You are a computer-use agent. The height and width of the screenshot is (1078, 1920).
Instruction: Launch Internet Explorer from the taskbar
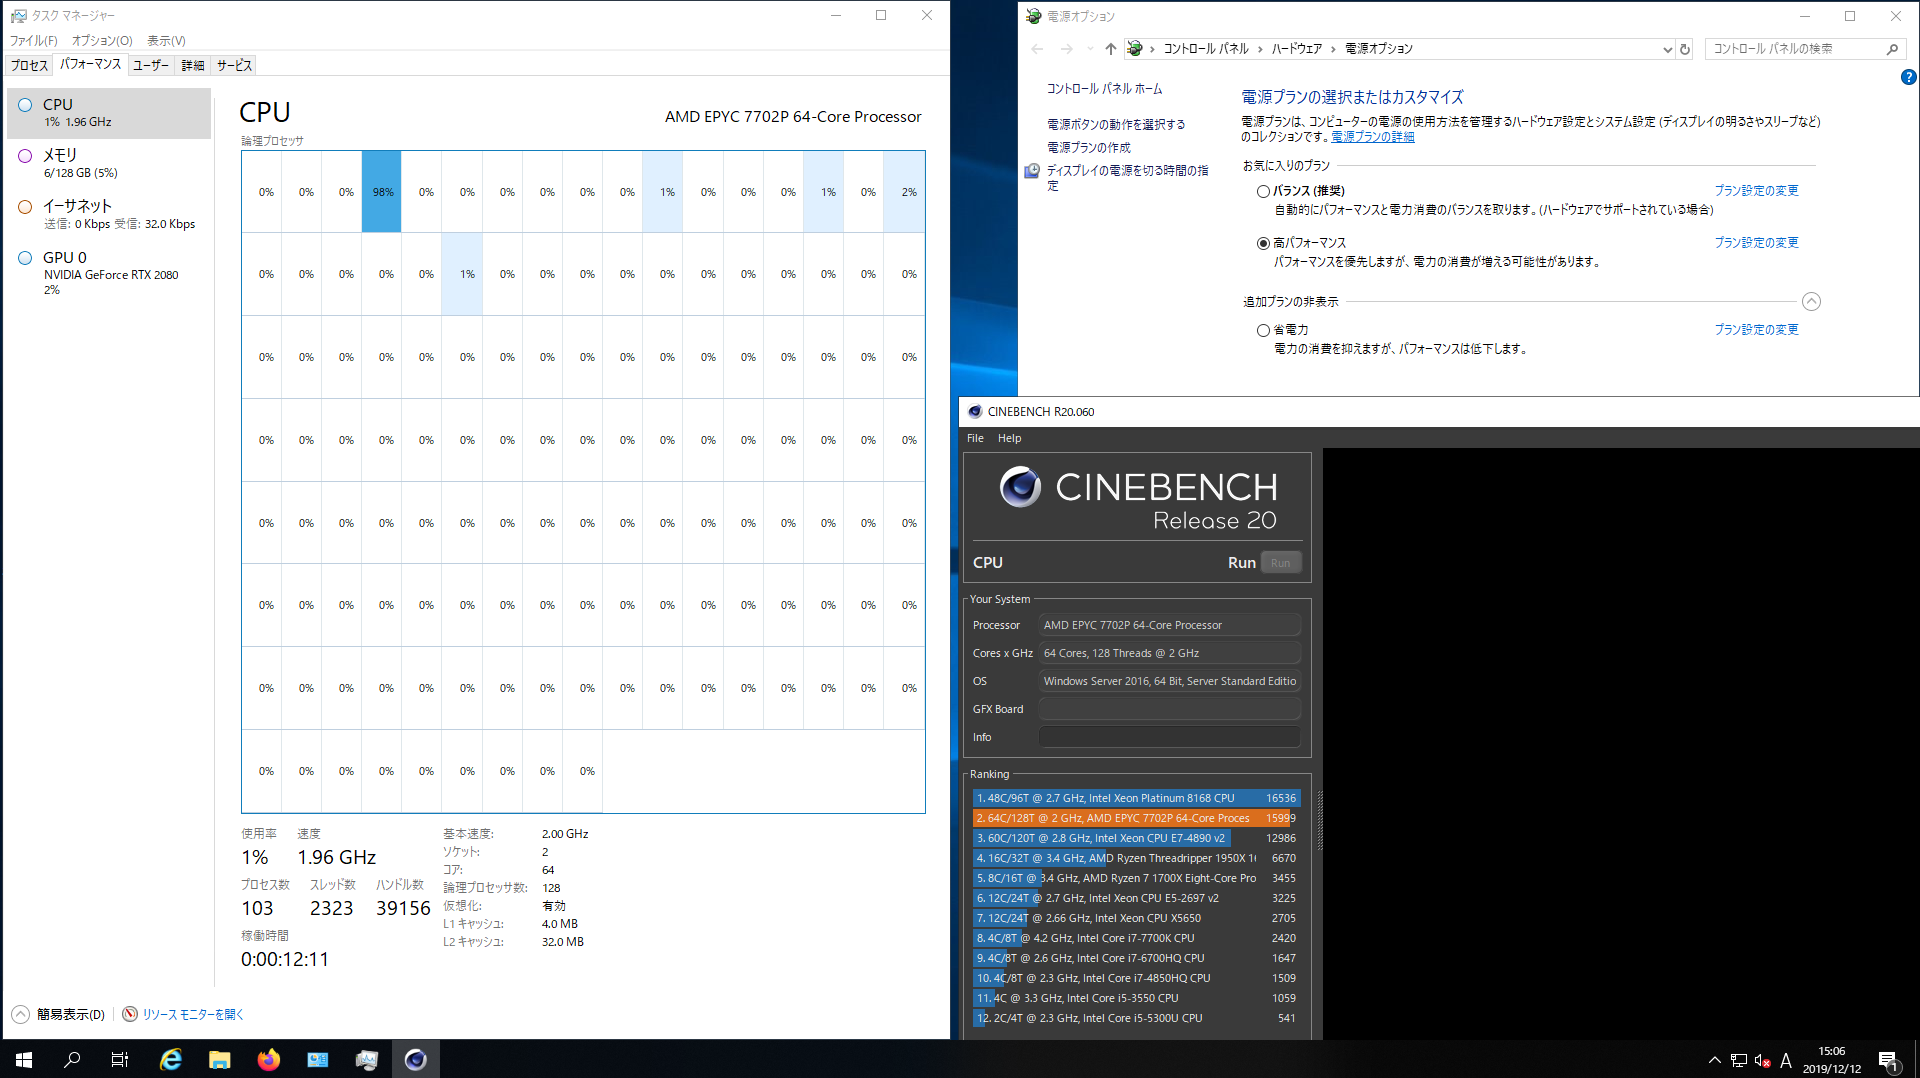[x=171, y=1059]
